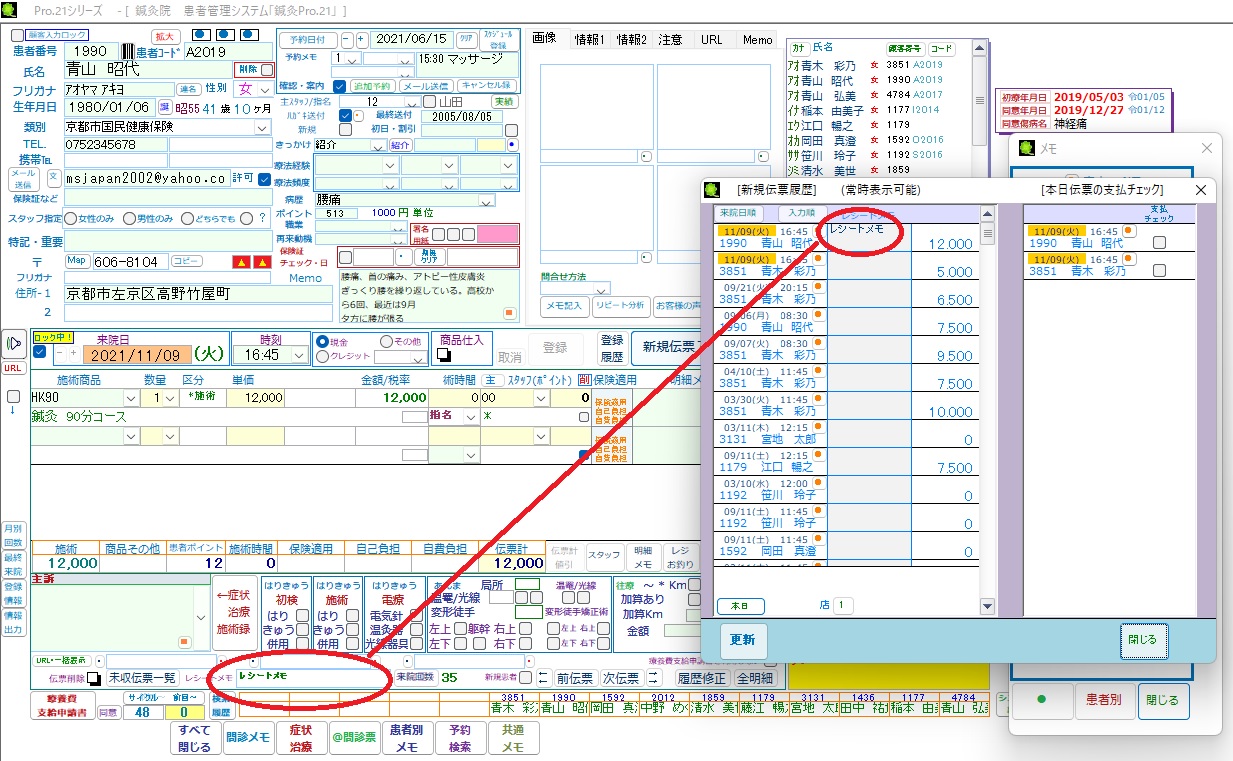Click the question mark next to スタッフ指定
The image size is (1233, 761).
pos(262,218)
